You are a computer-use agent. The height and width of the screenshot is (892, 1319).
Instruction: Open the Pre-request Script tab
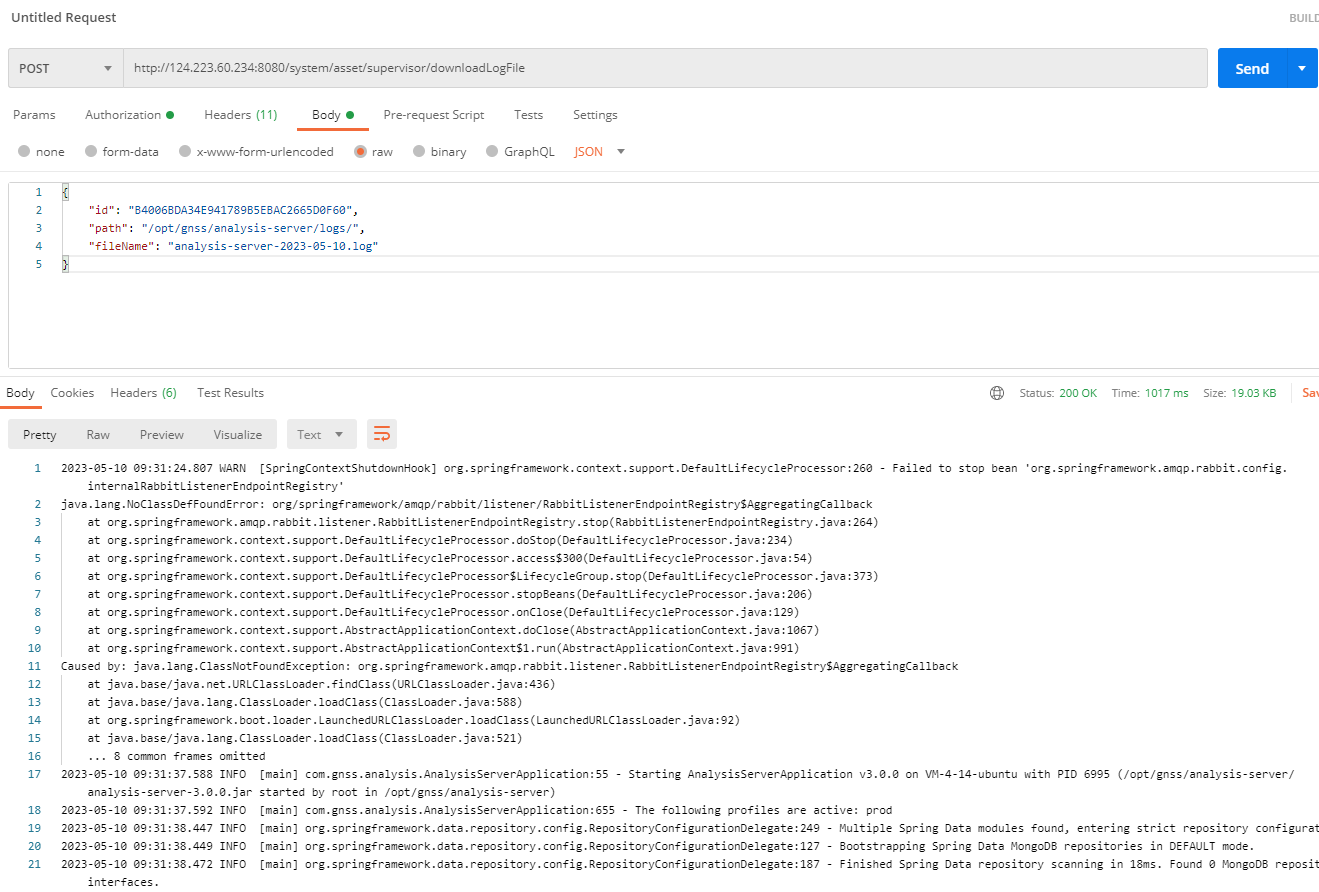433,115
